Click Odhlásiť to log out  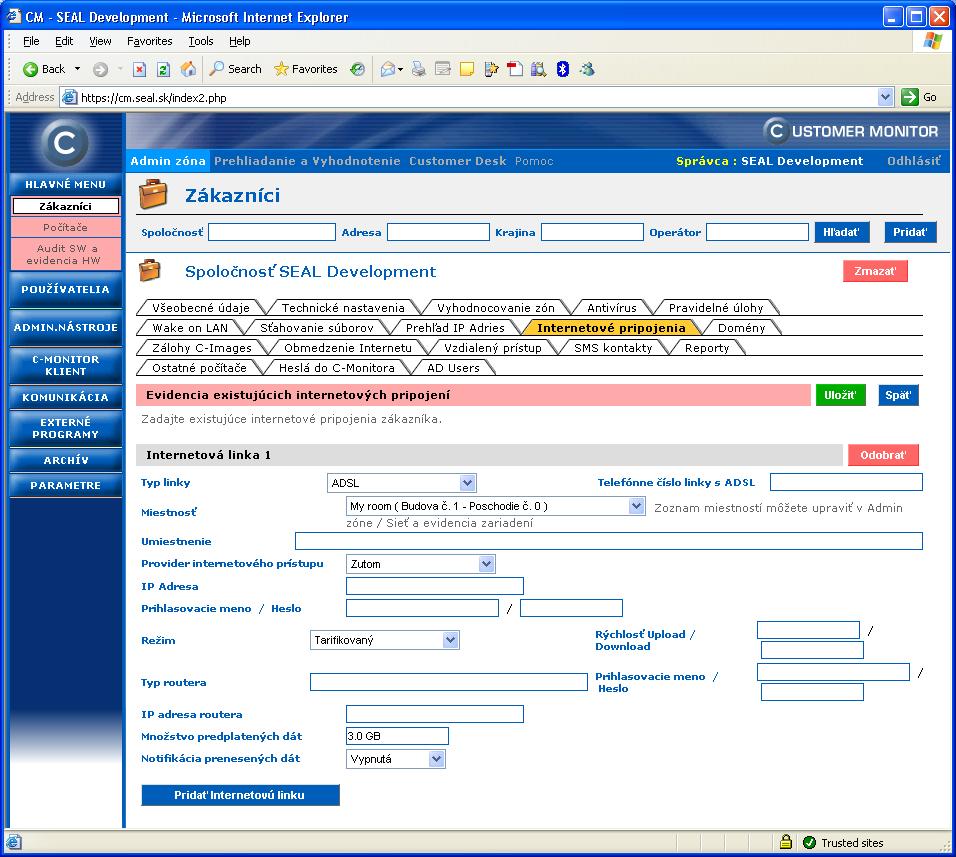[x=913, y=161]
